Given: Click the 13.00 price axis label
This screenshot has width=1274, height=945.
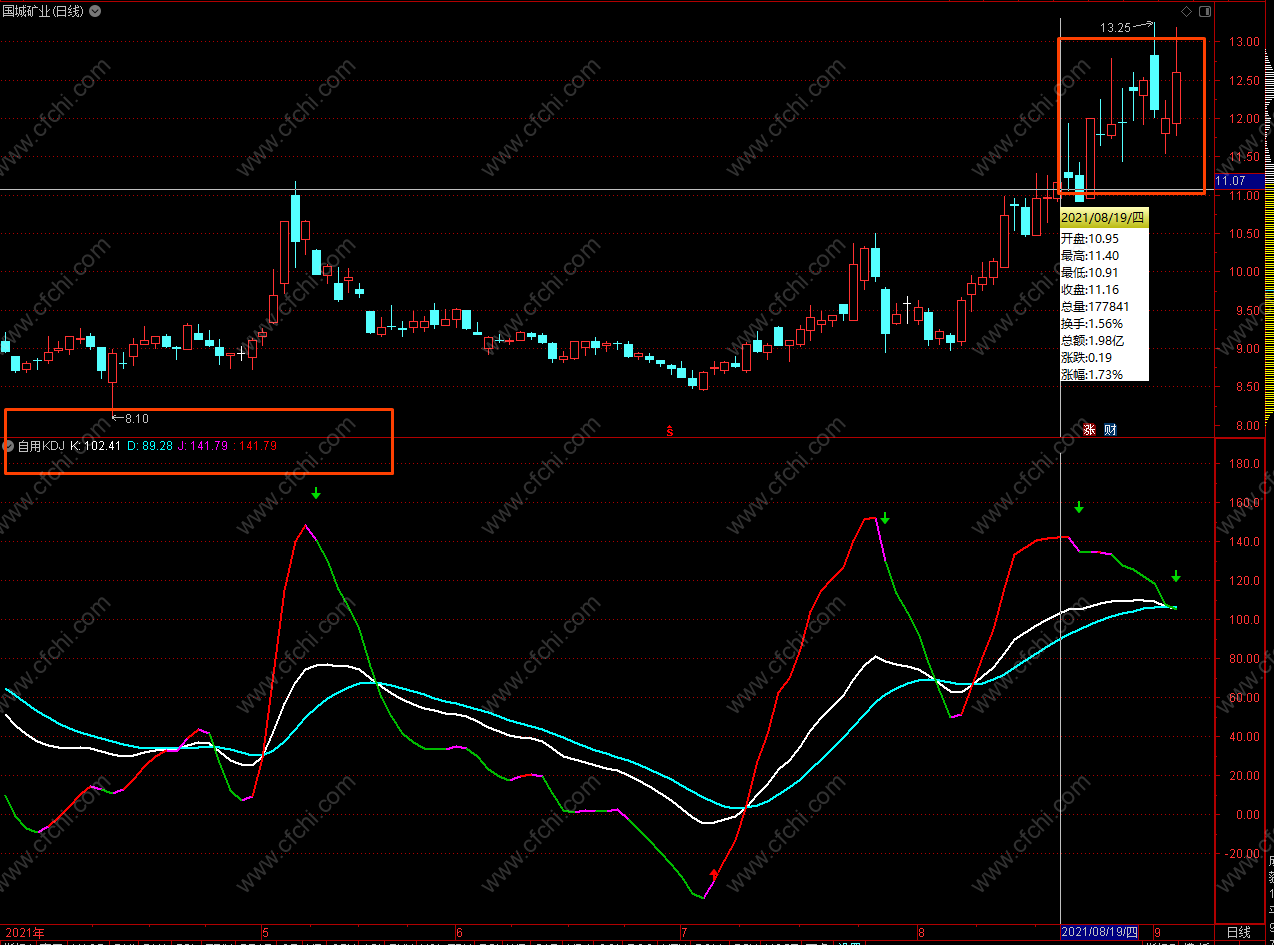Looking at the screenshot, I should [x=1245, y=42].
